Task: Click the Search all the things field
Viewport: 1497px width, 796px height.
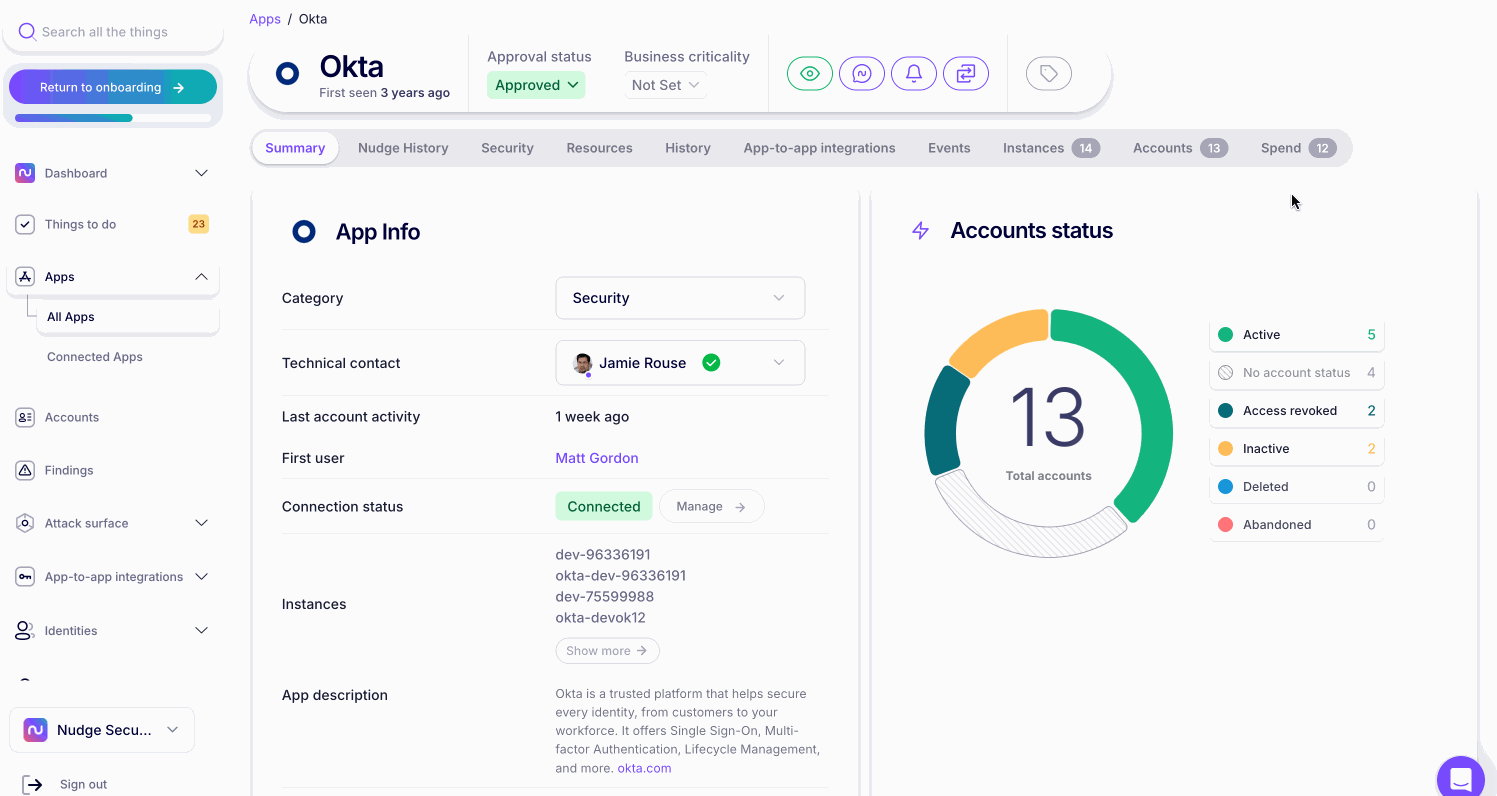Action: pyautogui.click(x=120, y=32)
